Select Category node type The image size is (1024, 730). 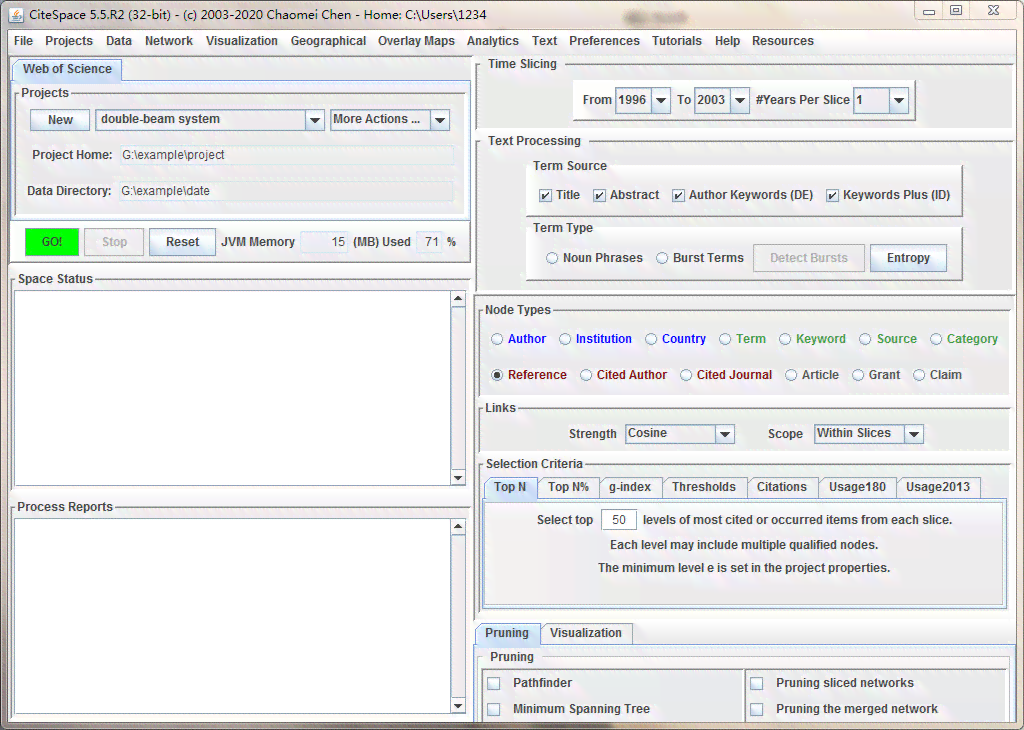(x=936, y=339)
